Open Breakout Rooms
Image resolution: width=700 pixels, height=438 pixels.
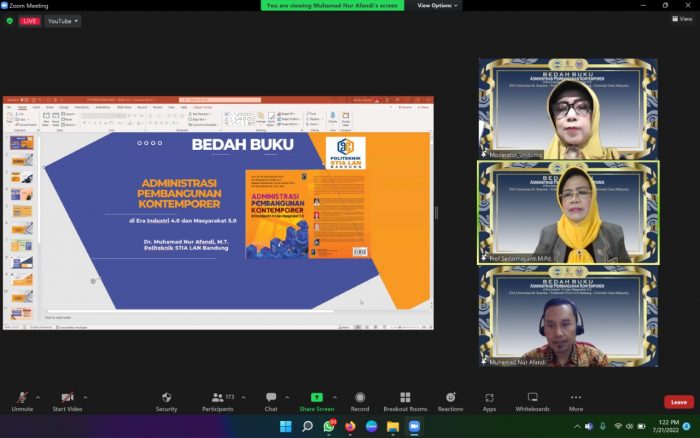pyautogui.click(x=405, y=398)
